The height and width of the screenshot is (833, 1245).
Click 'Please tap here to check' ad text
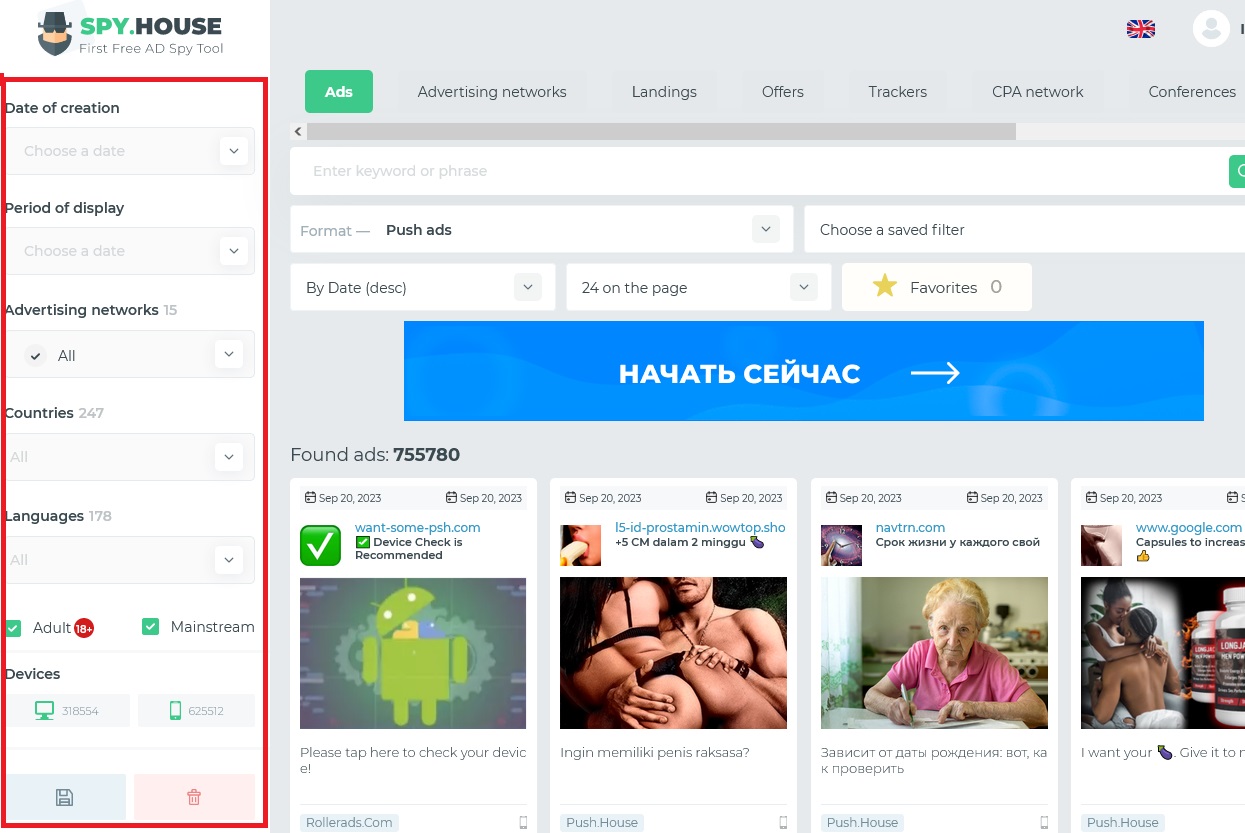tap(413, 760)
